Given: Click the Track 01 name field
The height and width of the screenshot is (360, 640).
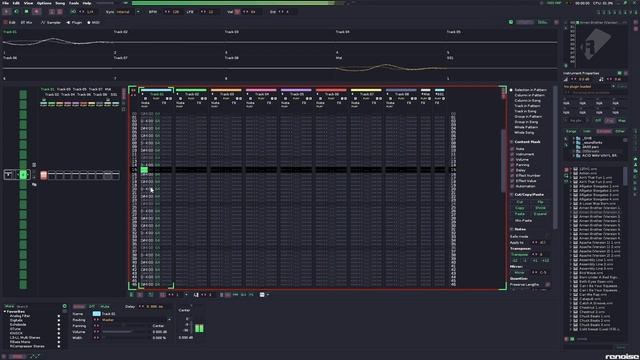Looking at the screenshot, I should click(135, 314).
